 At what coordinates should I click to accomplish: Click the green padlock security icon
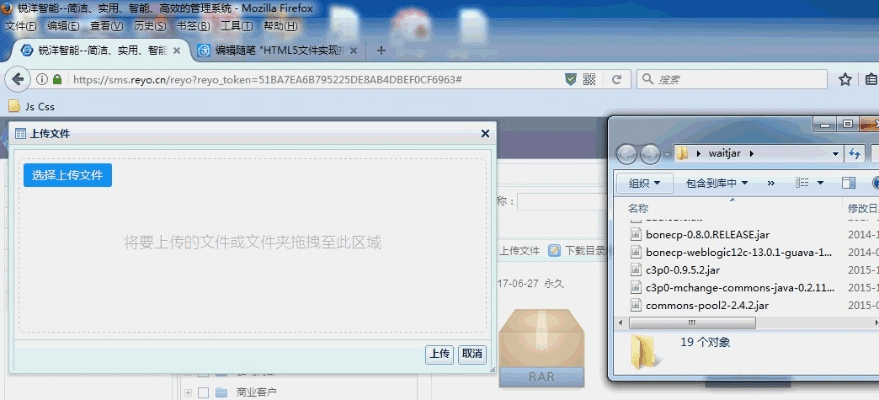pos(57,80)
